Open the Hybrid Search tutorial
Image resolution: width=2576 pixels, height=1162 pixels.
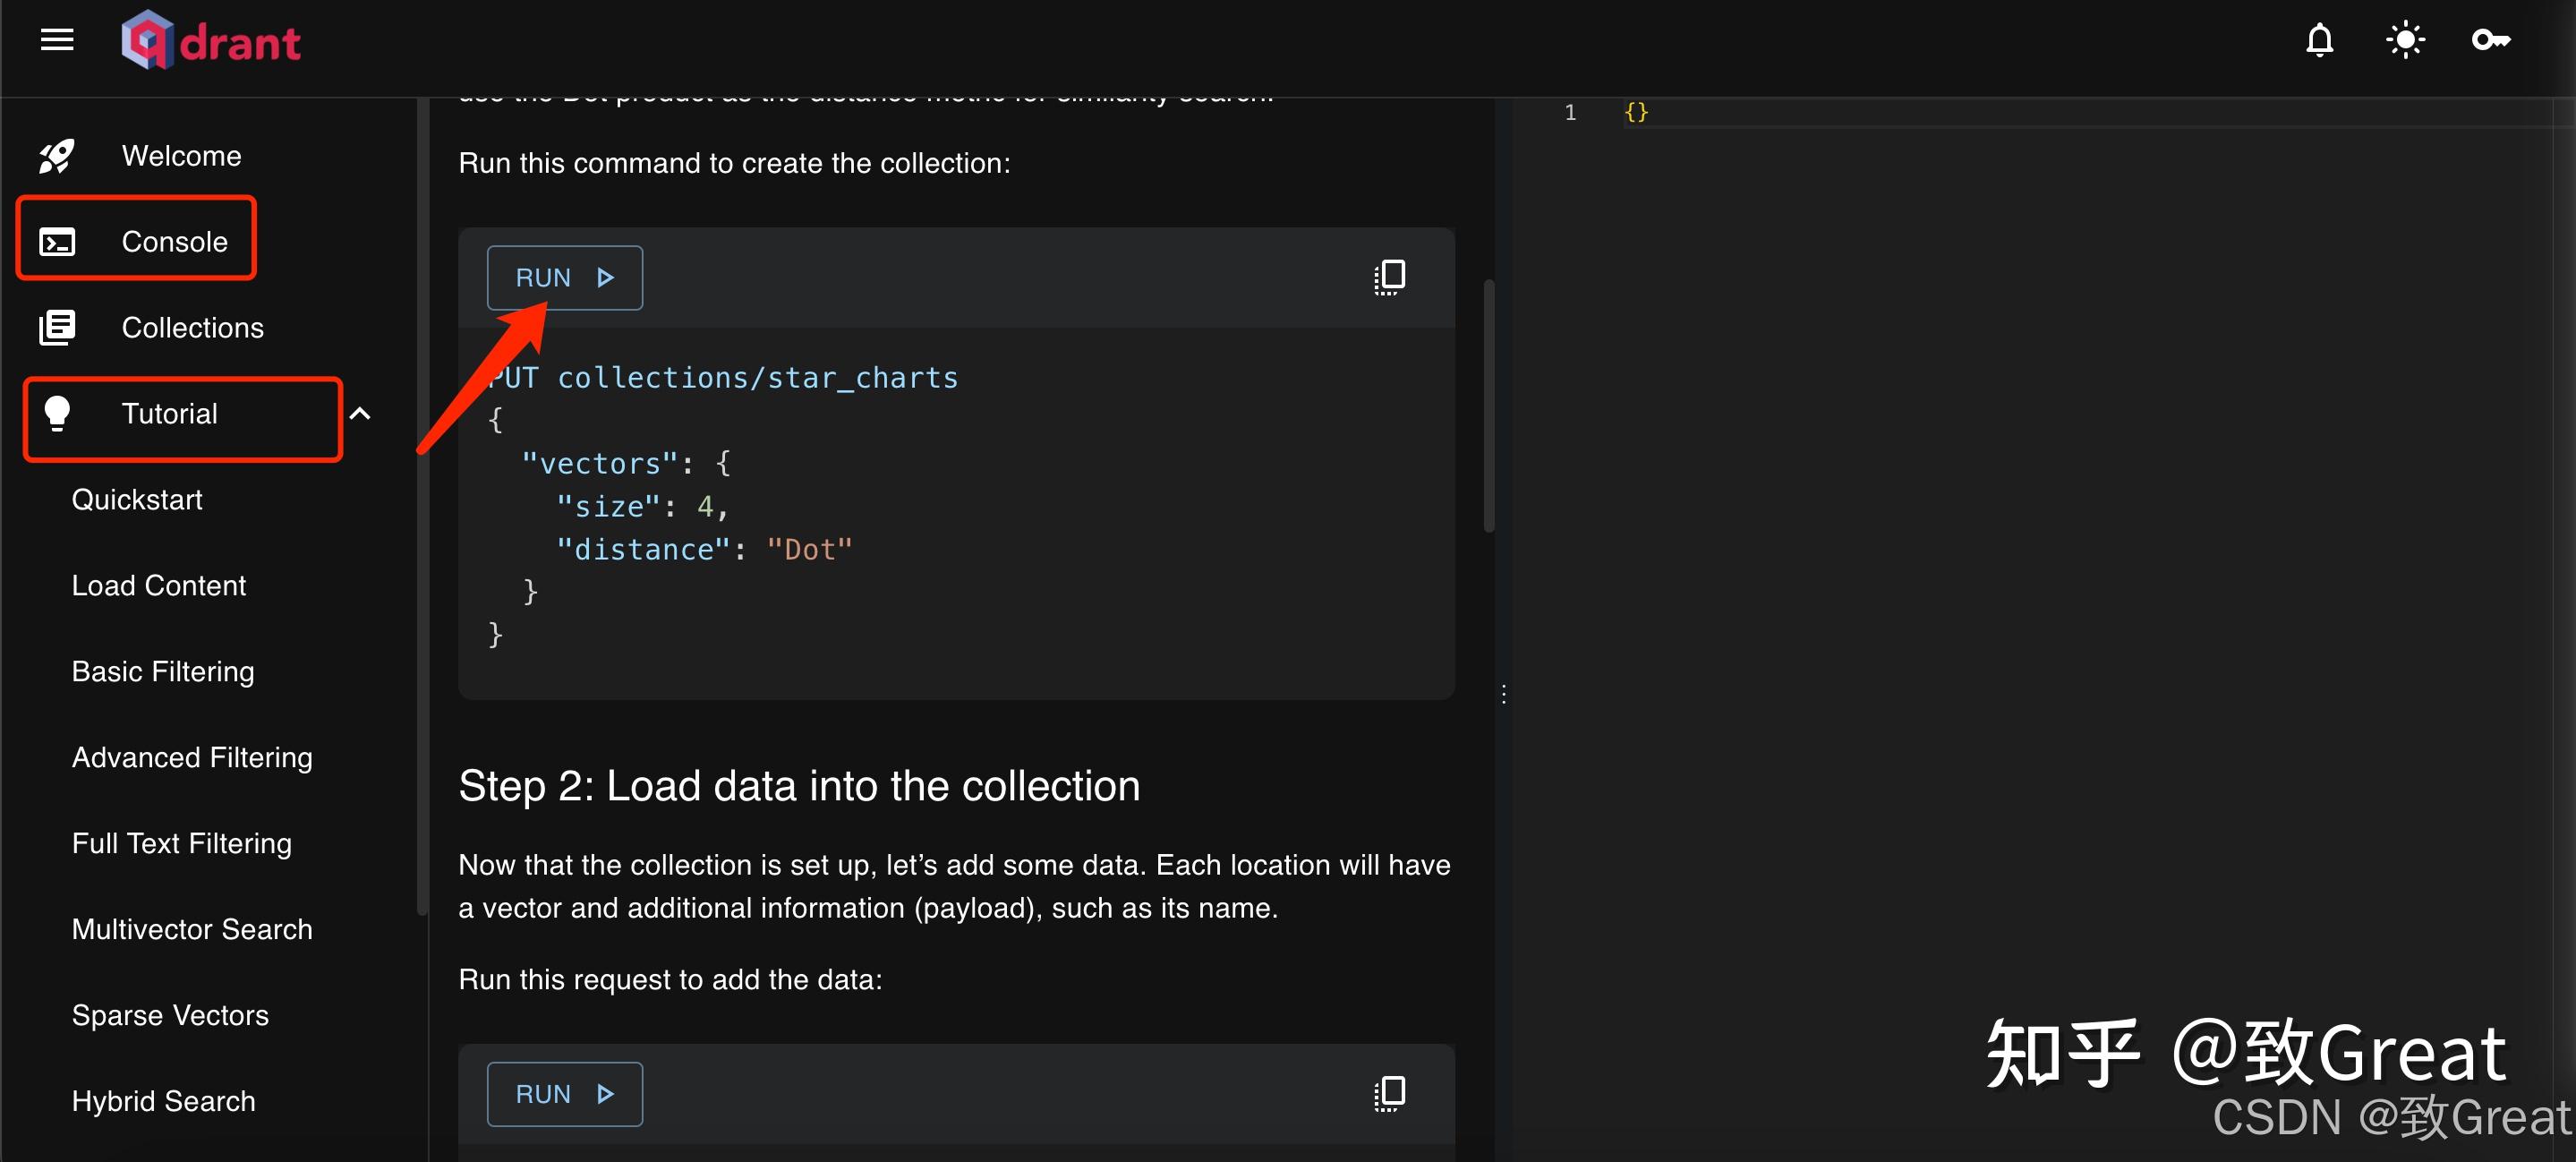point(164,1101)
